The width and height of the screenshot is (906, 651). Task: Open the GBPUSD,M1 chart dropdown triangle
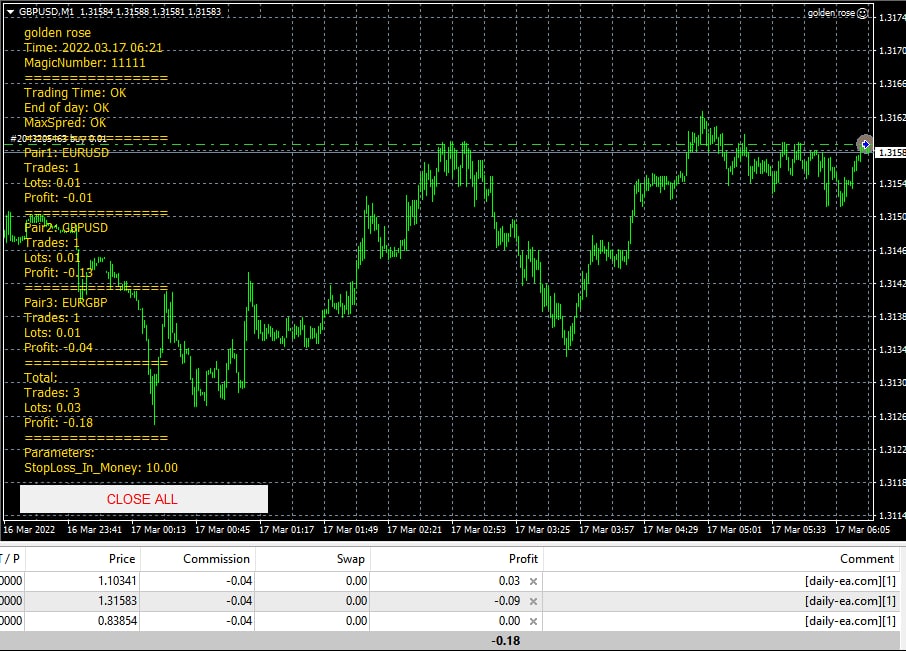(x=10, y=12)
